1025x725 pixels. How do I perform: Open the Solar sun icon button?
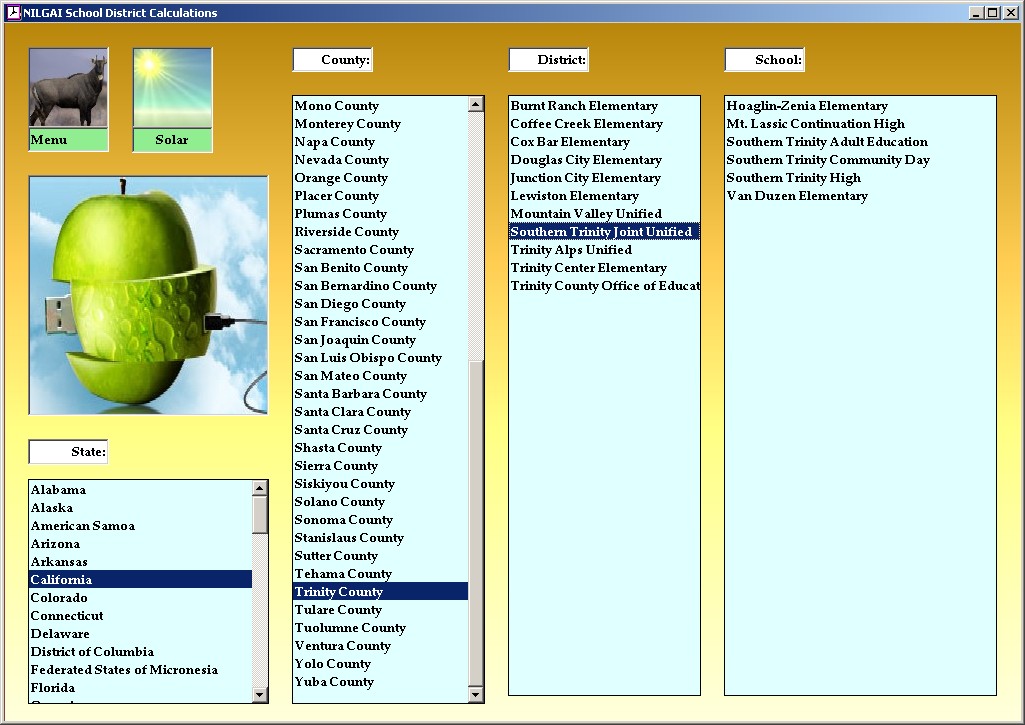(x=172, y=89)
